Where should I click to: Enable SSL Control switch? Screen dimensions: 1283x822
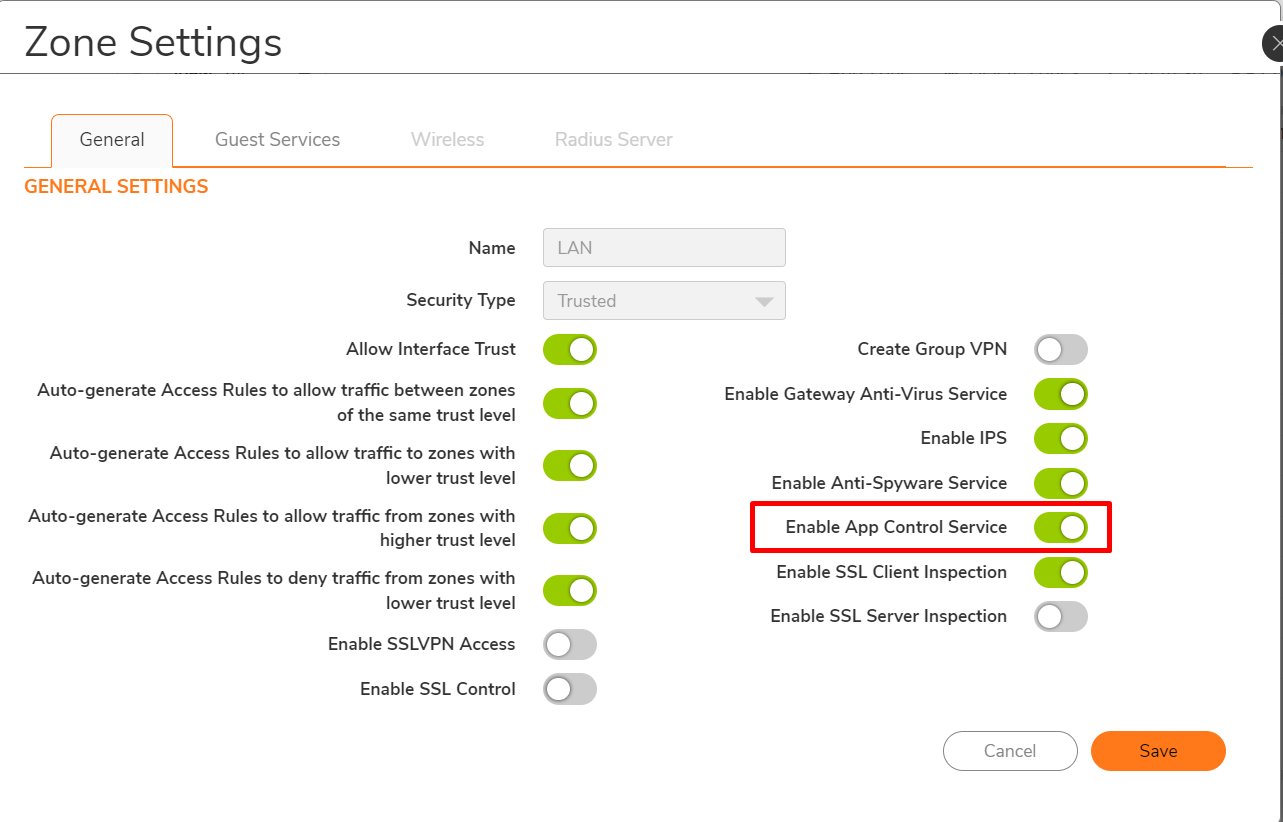click(x=570, y=689)
